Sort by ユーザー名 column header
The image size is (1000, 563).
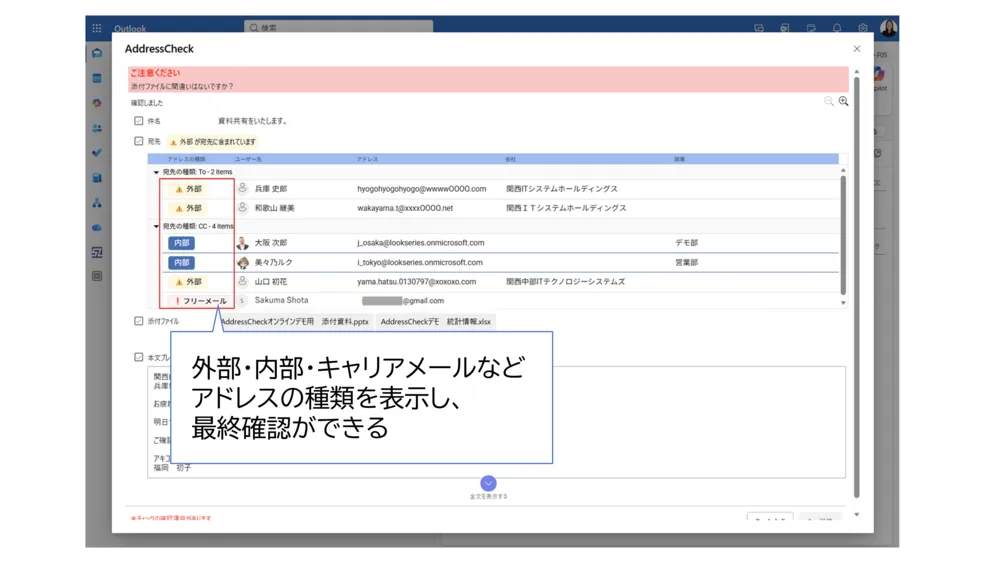click(x=248, y=159)
